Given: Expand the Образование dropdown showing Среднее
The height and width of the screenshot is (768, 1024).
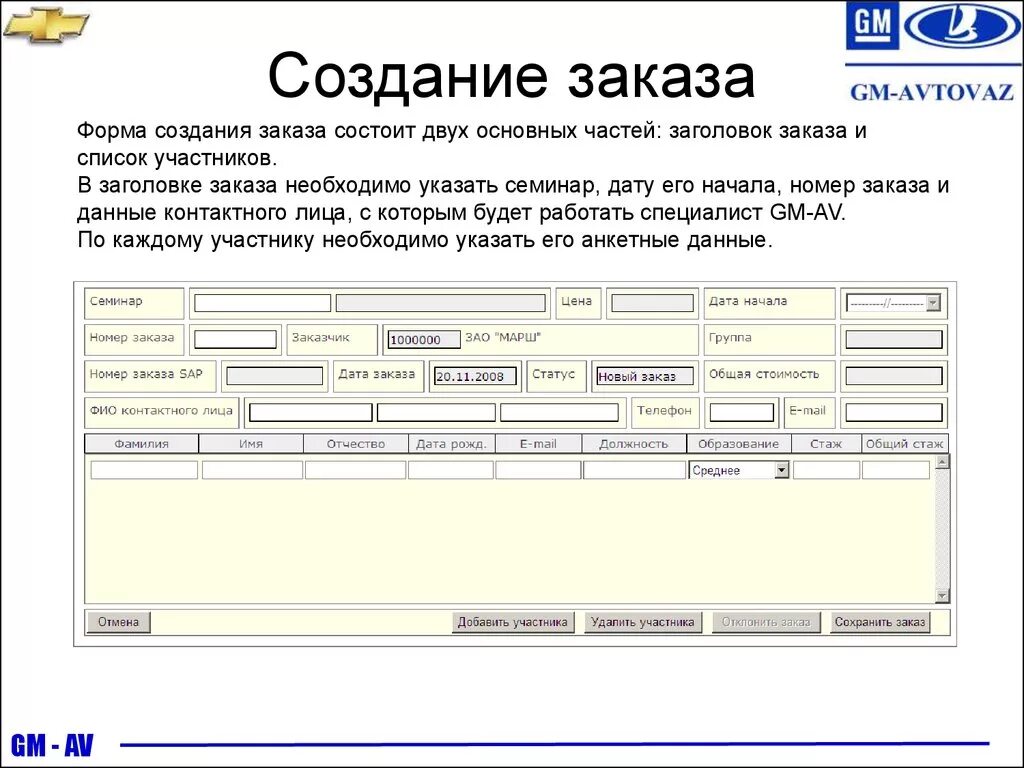Looking at the screenshot, I should (782, 470).
